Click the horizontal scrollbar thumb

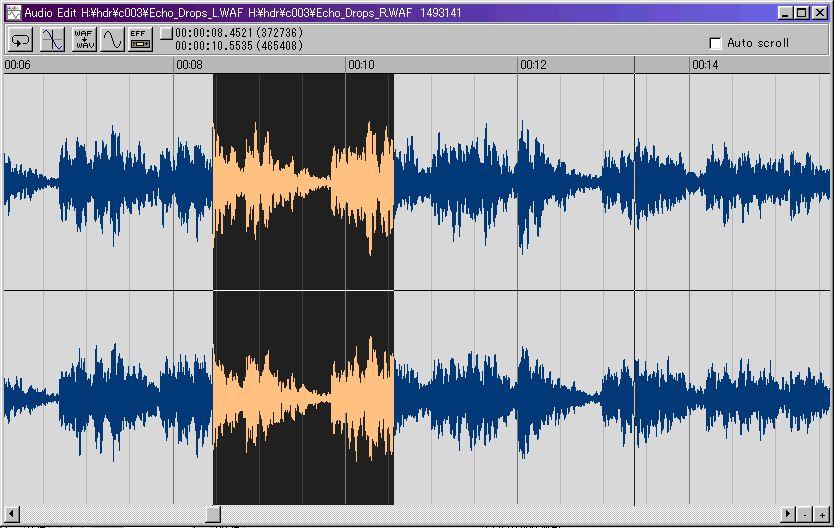[x=213, y=514]
